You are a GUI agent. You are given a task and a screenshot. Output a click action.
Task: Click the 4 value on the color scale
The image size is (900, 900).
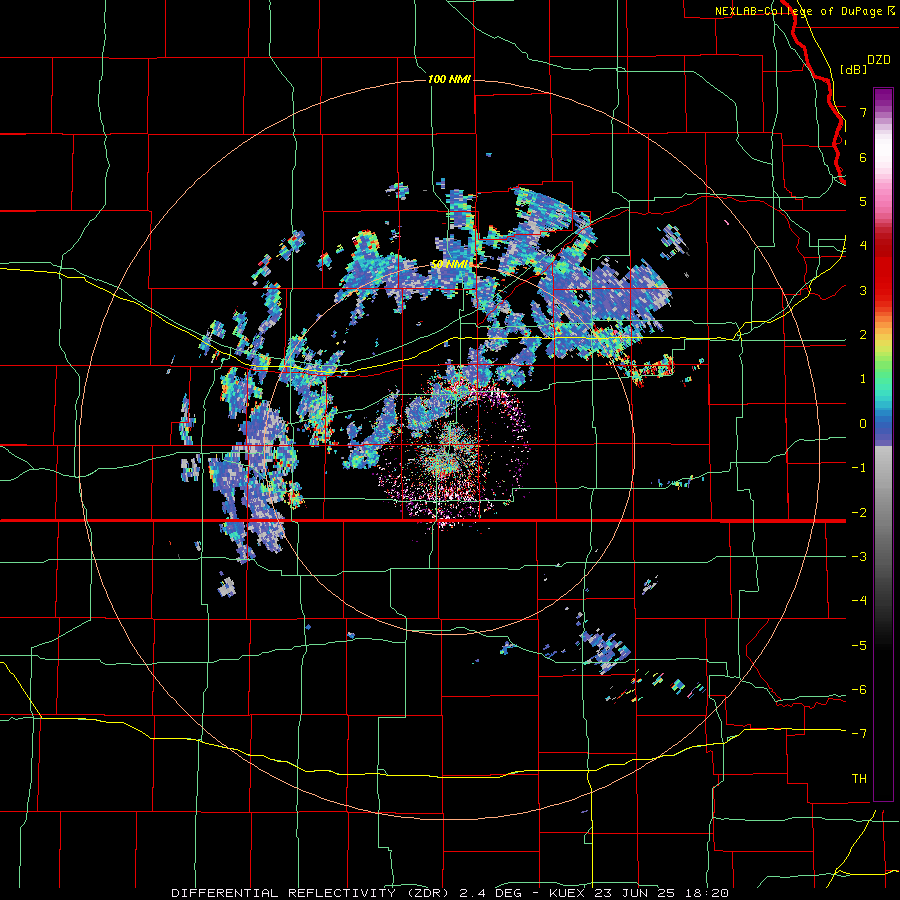coord(863,246)
